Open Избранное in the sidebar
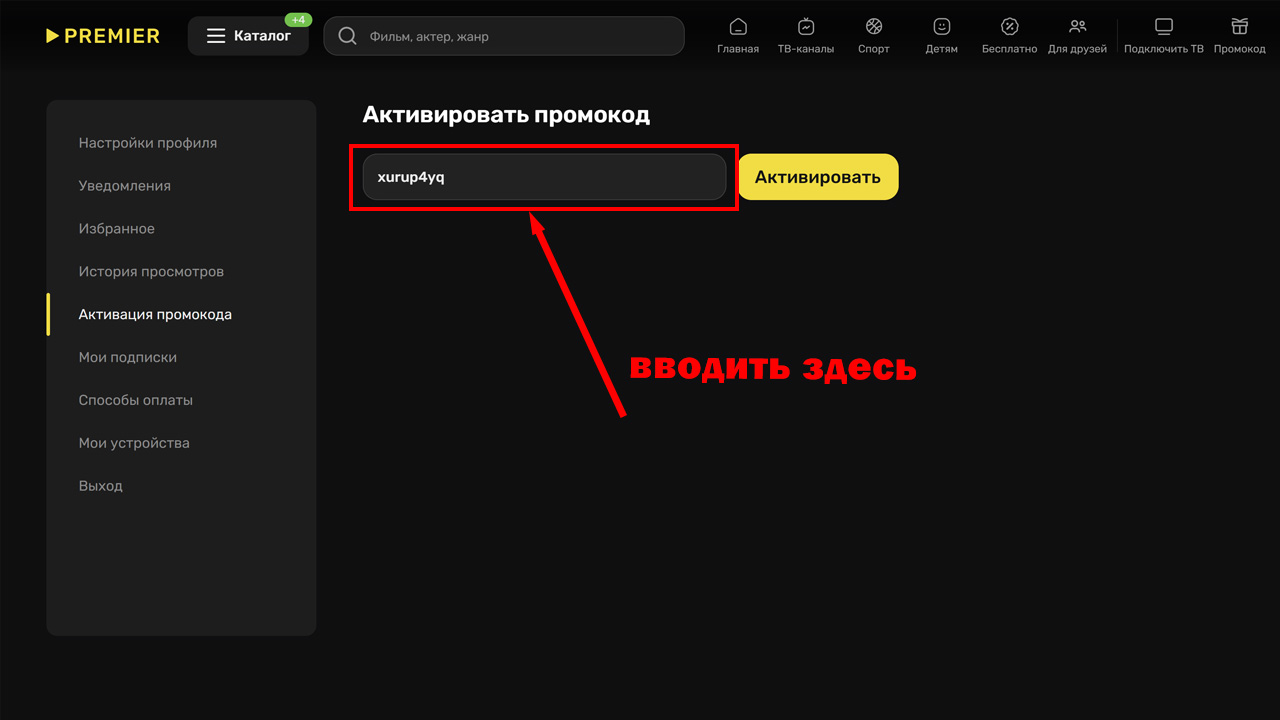Image resolution: width=1280 pixels, height=720 pixels. (x=117, y=229)
